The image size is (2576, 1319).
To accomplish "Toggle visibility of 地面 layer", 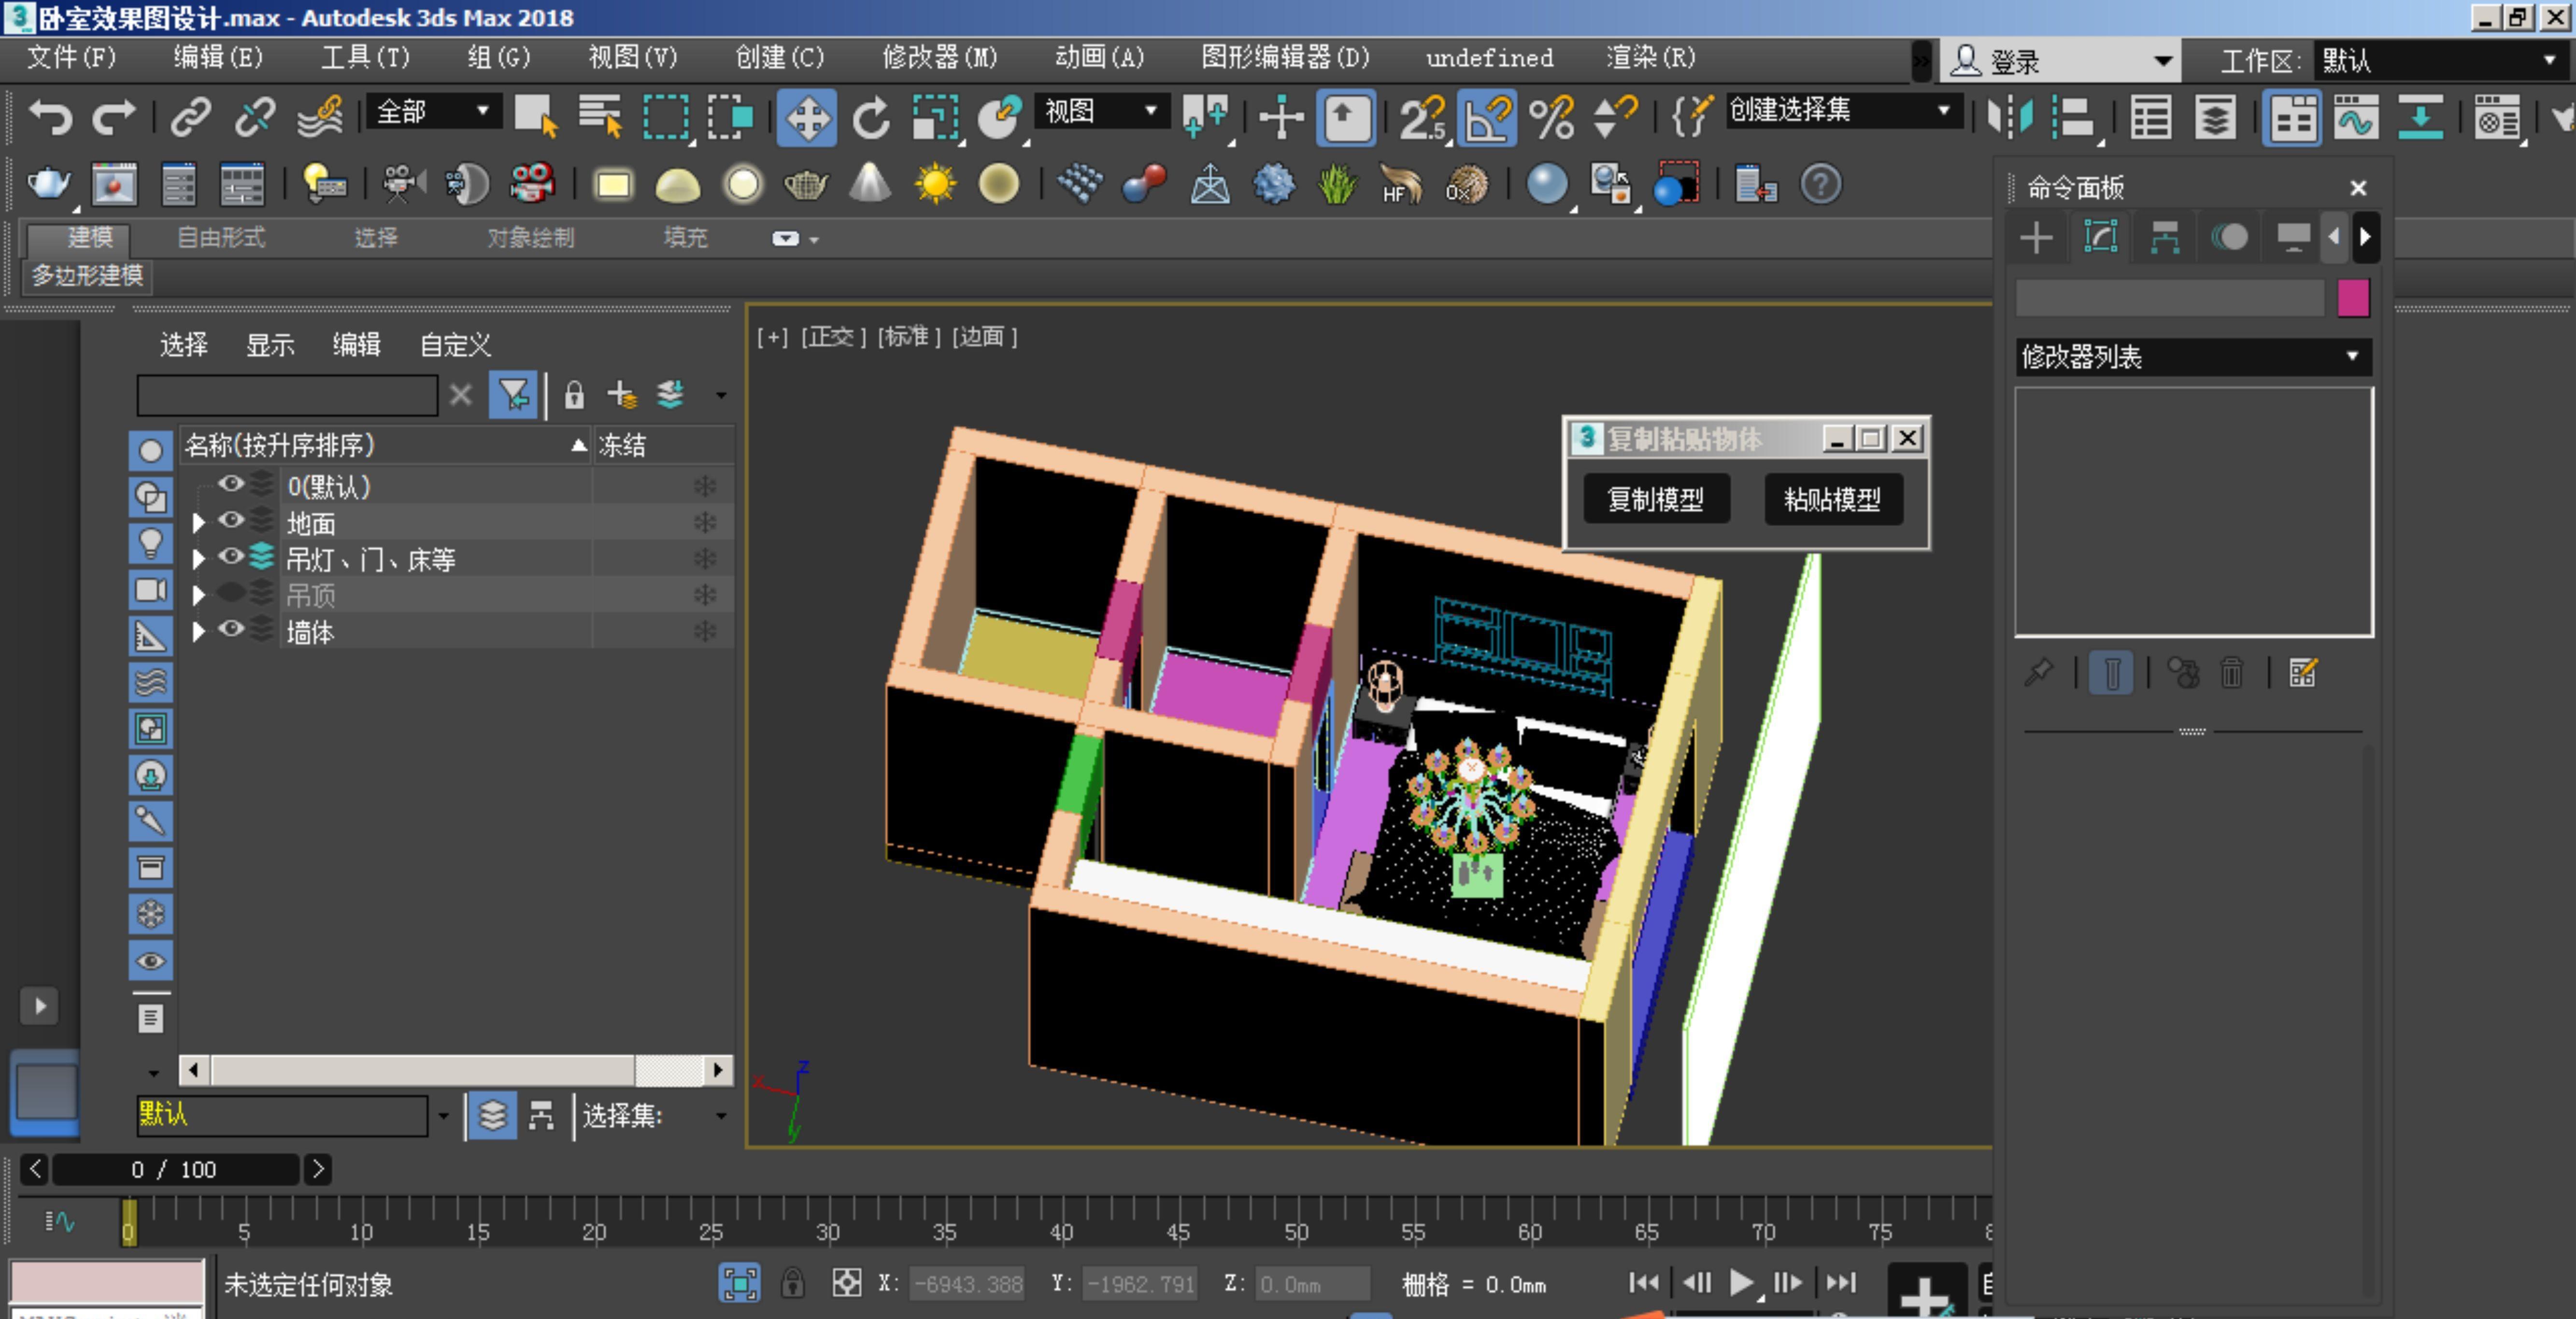I will (x=231, y=520).
